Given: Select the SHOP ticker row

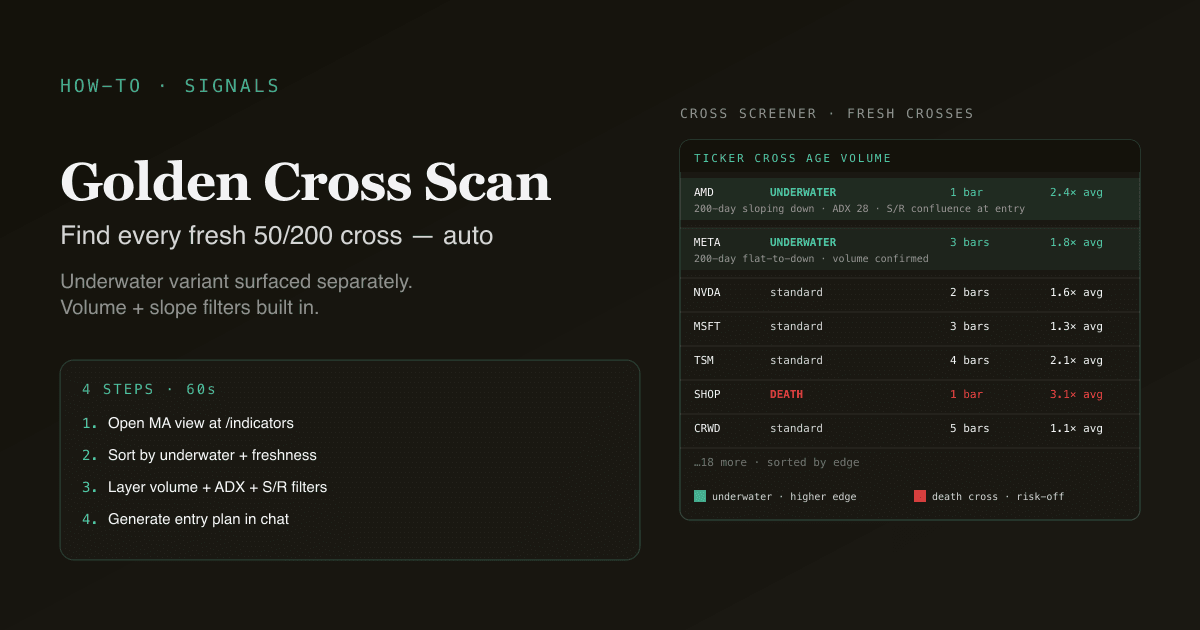Looking at the screenshot, I should click(910, 395).
